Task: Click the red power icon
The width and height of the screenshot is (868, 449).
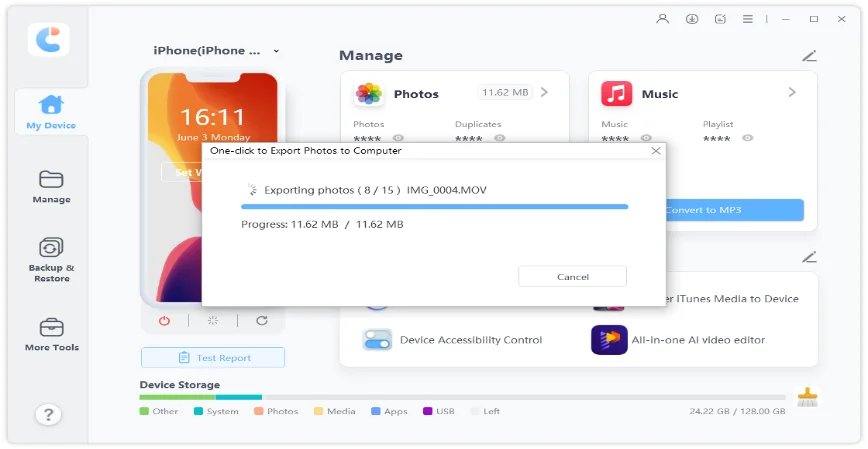Action: 164,321
